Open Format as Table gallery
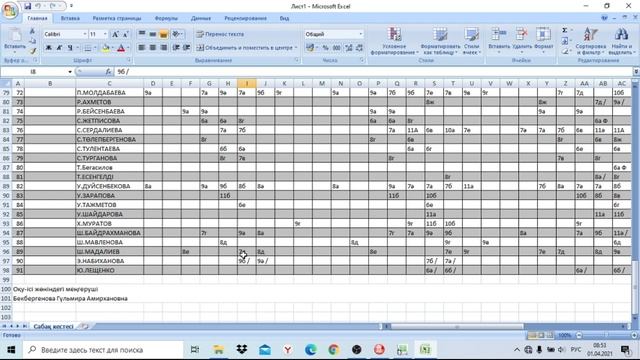The height and width of the screenshot is (360, 640). coord(440,41)
